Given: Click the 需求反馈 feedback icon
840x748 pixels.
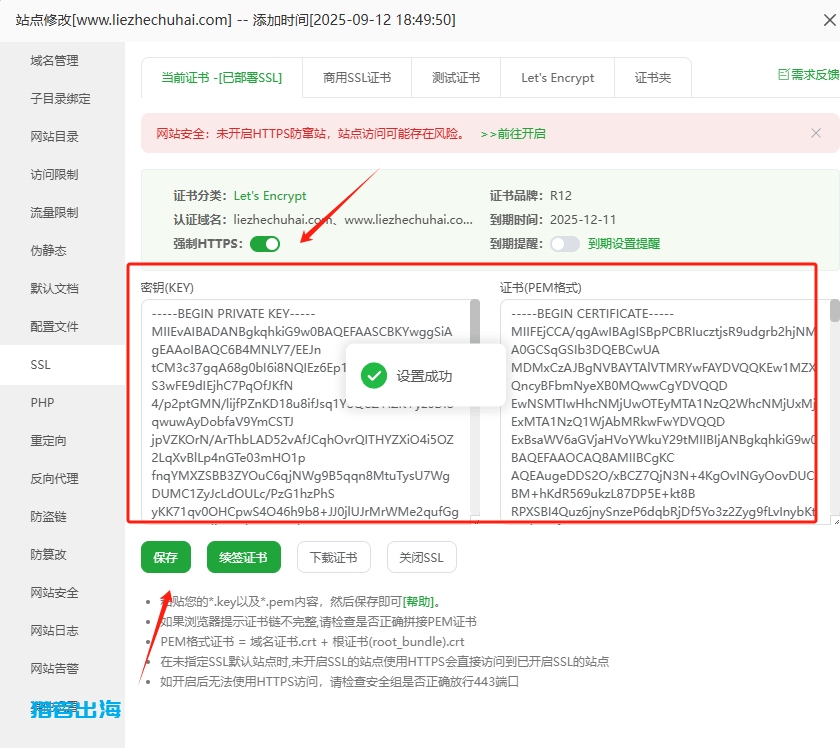Looking at the screenshot, I should click(784, 75).
